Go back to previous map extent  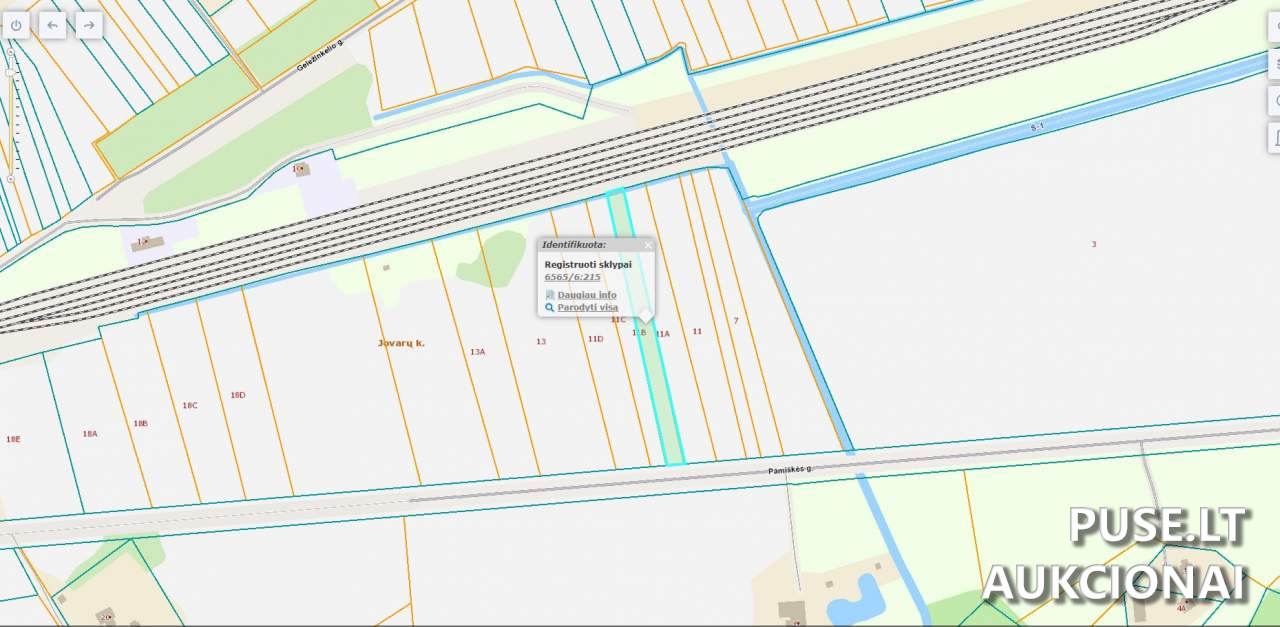[x=53, y=25]
